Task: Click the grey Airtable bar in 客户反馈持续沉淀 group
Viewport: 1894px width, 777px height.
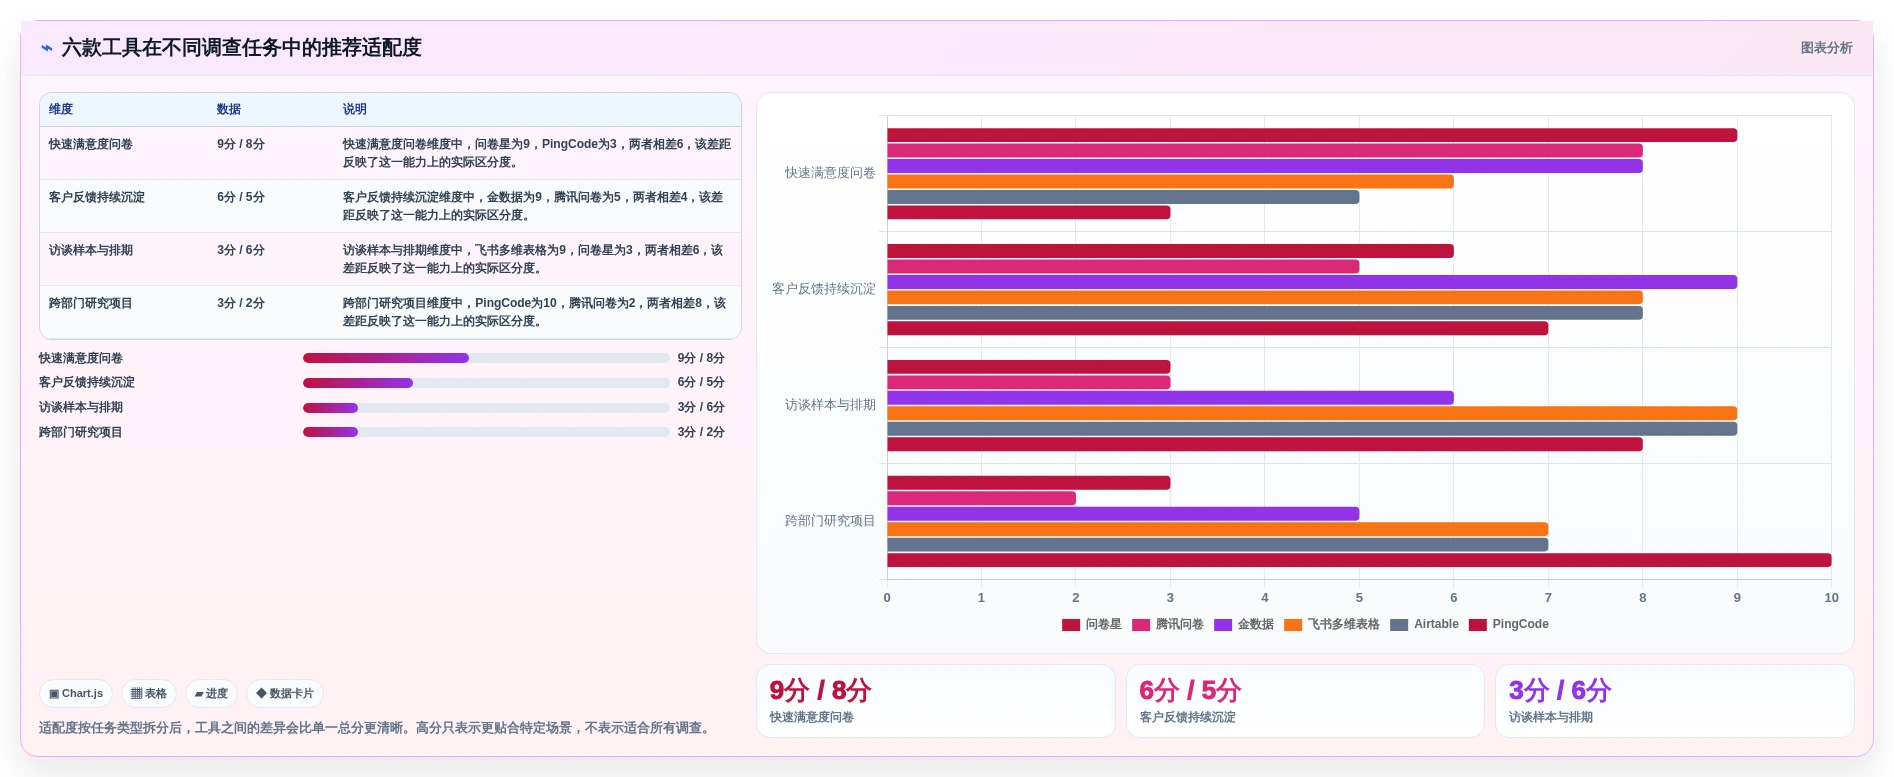Action: click(1264, 313)
